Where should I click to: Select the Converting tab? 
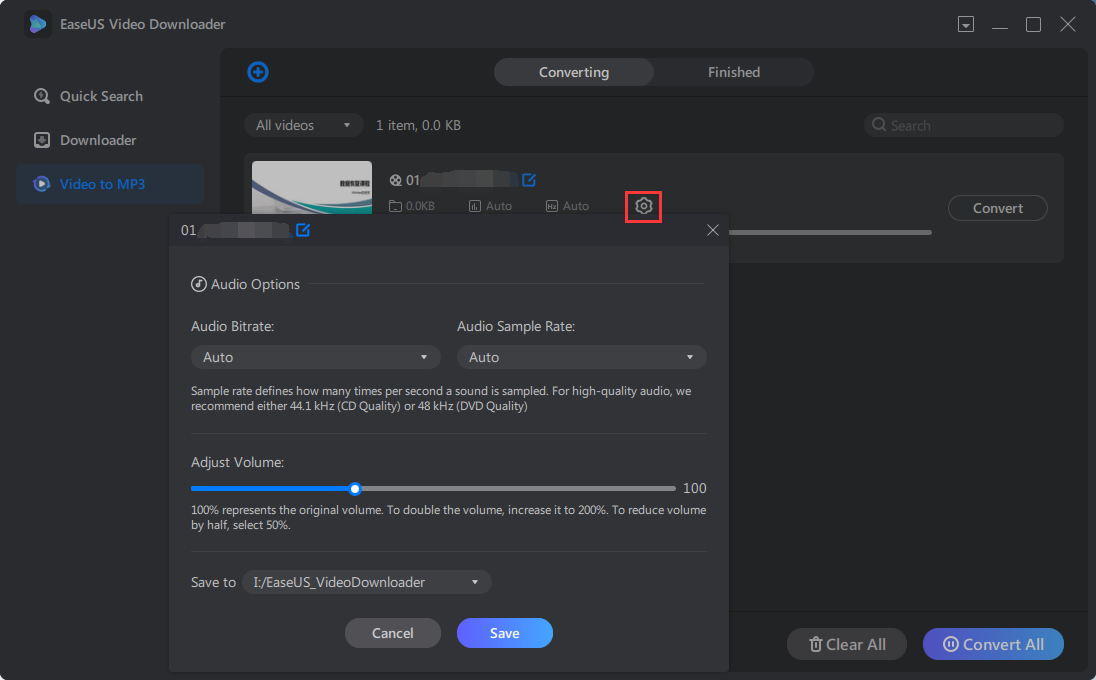pos(573,72)
